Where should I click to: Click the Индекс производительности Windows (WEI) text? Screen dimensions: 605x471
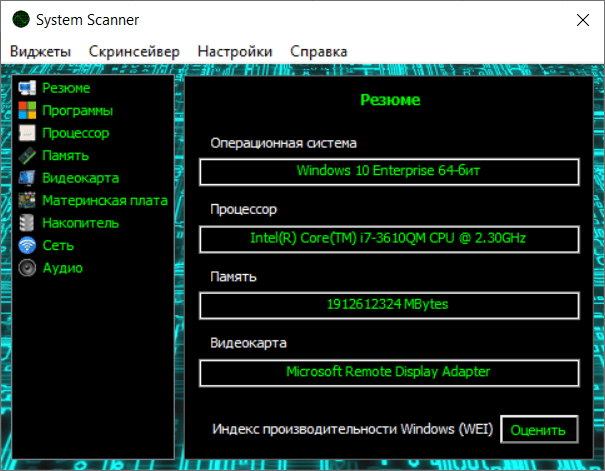click(x=352, y=429)
